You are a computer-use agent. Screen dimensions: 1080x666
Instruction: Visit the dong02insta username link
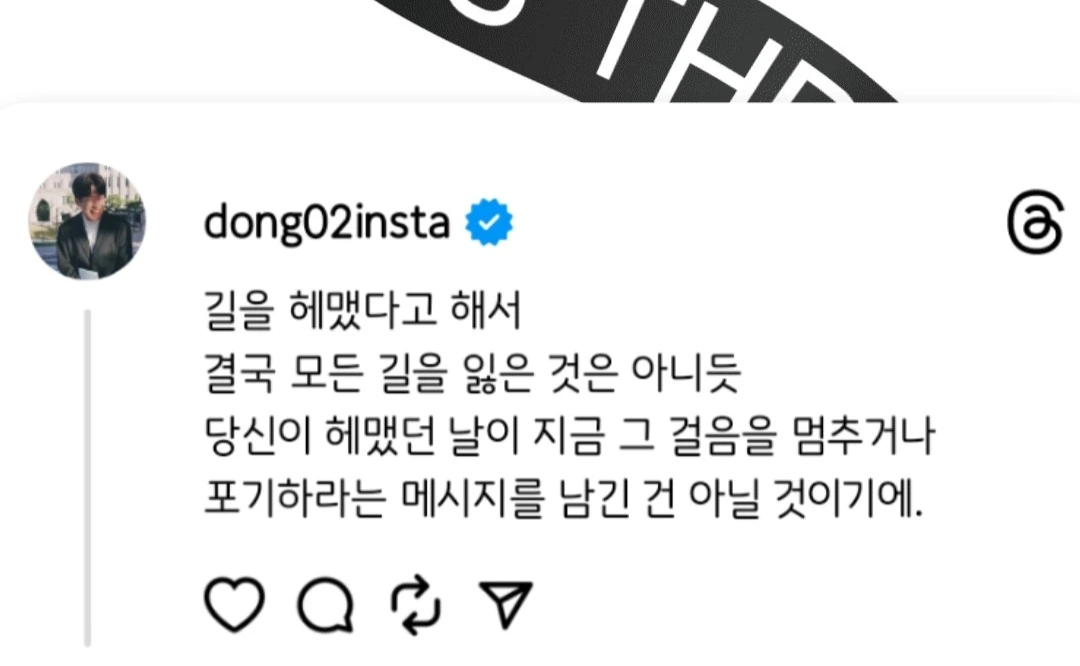tap(327, 223)
